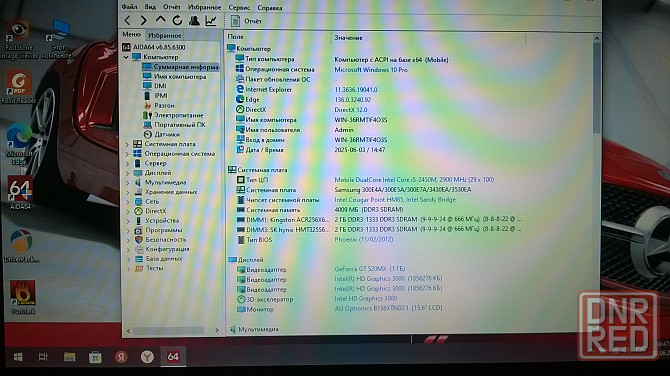Open File Explorer from taskbar
The width and height of the screenshot is (670, 376).
point(70,357)
